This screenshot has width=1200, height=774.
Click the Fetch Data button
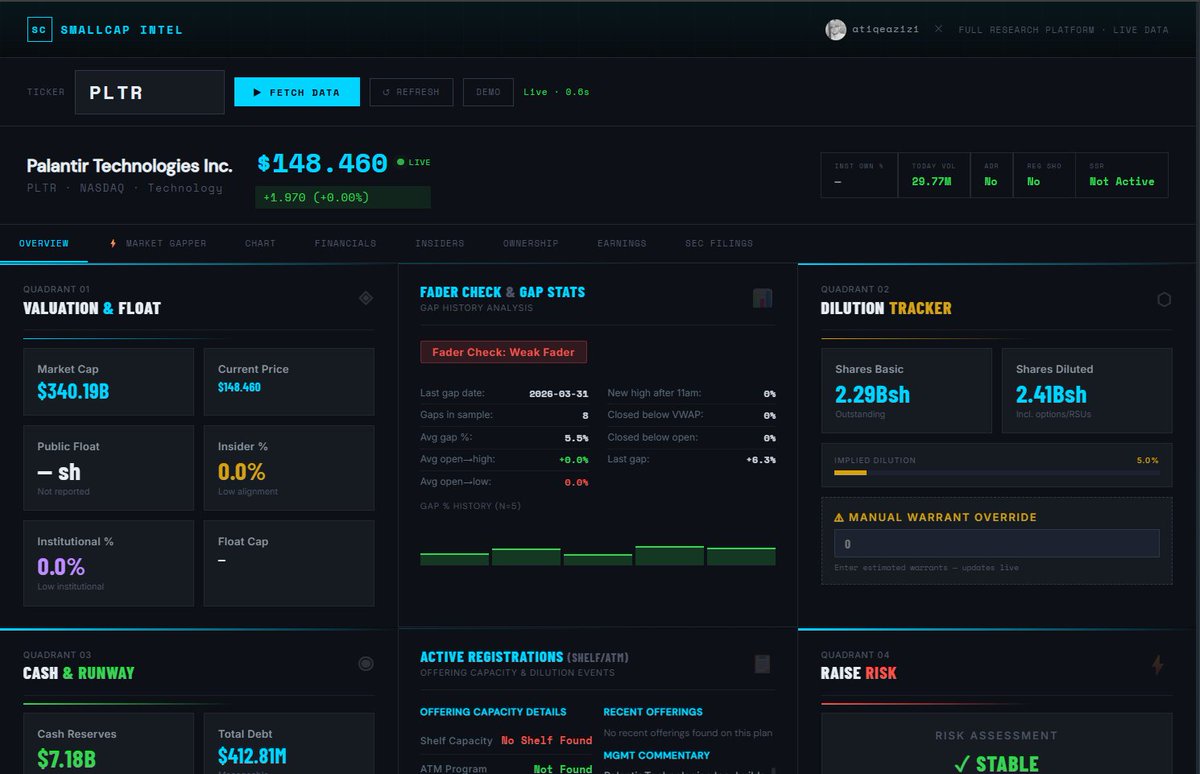(x=297, y=92)
